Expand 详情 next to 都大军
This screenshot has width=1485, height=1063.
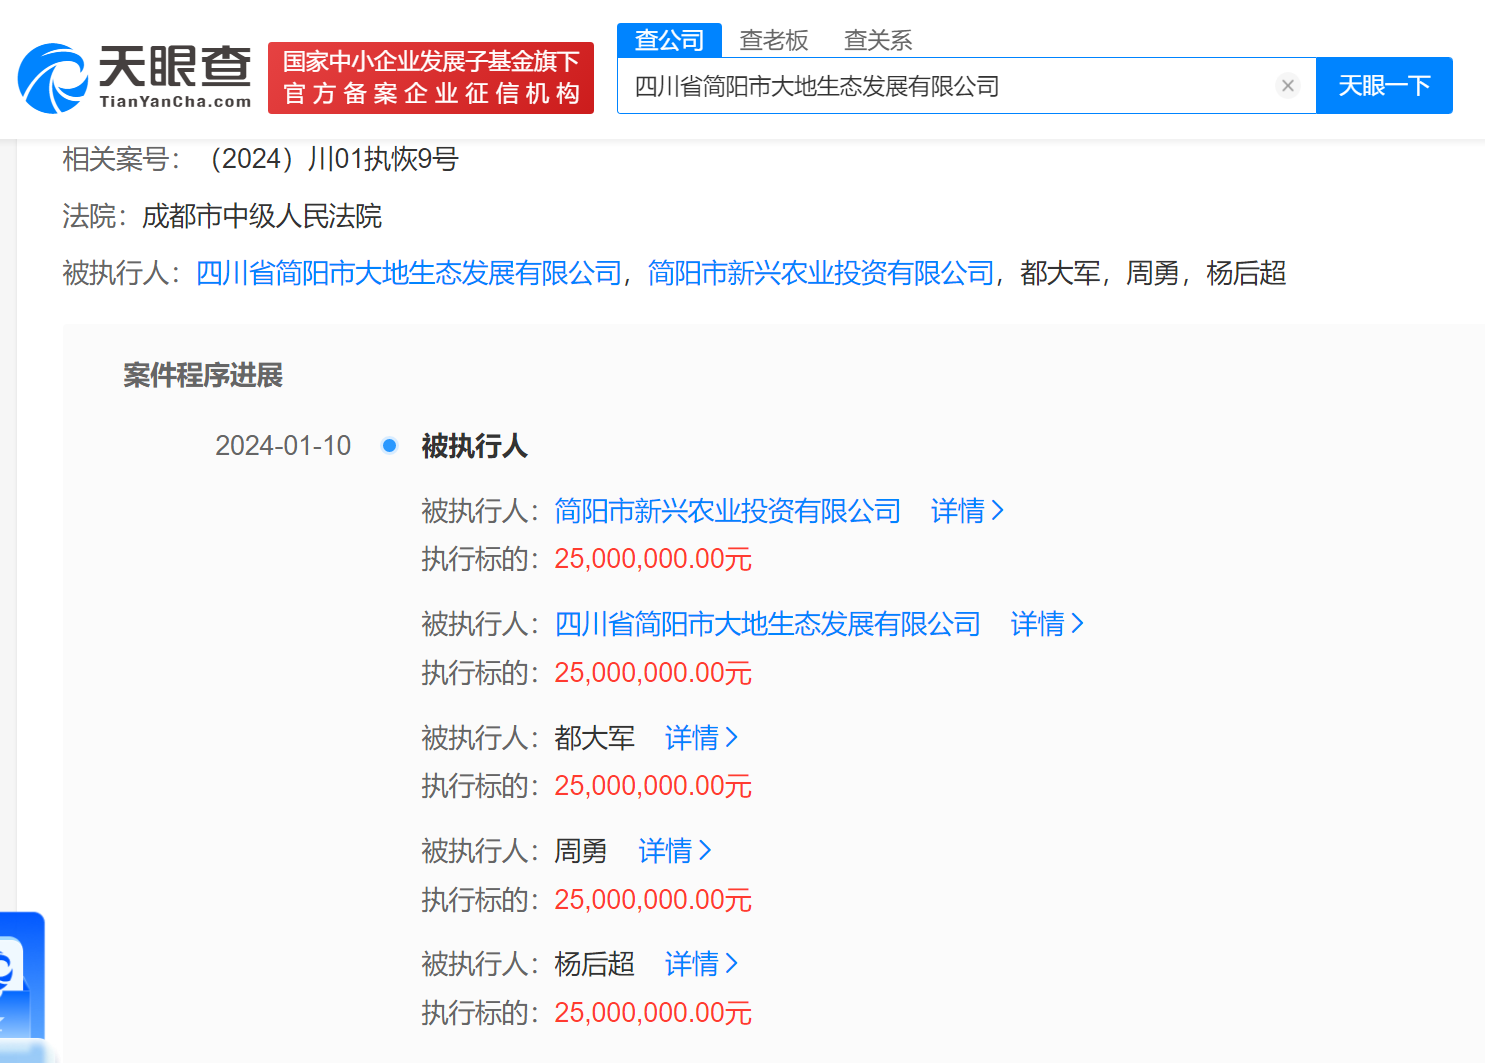pyautogui.click(x=700, y=738)
